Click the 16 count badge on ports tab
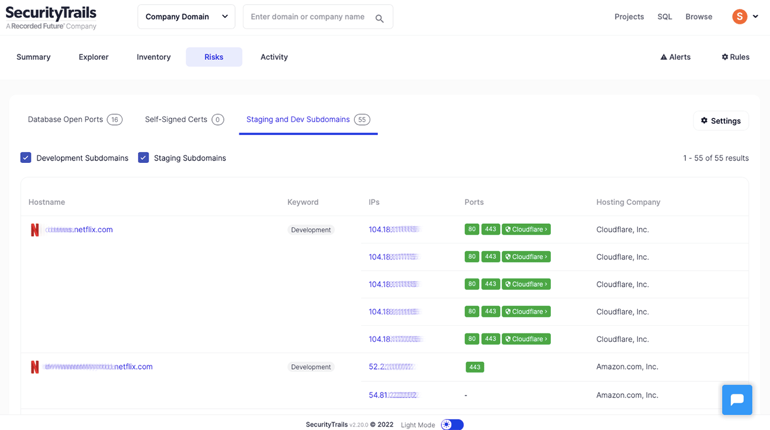Viewport: 770px width, 430px height. 115,120
